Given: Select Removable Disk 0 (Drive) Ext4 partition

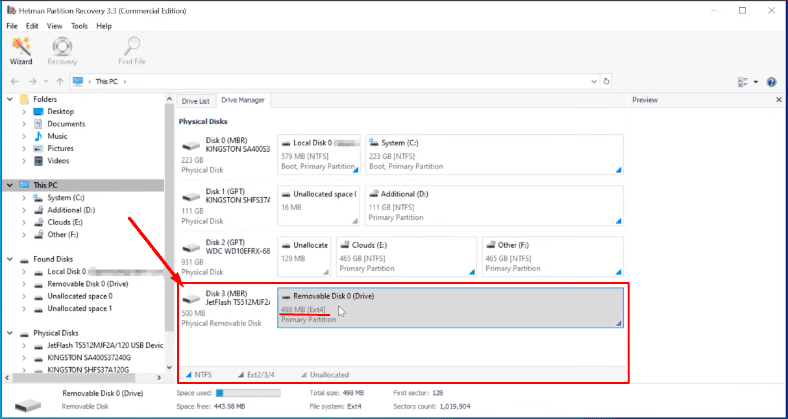Looking at the screenshot, I should coord(450,307).
